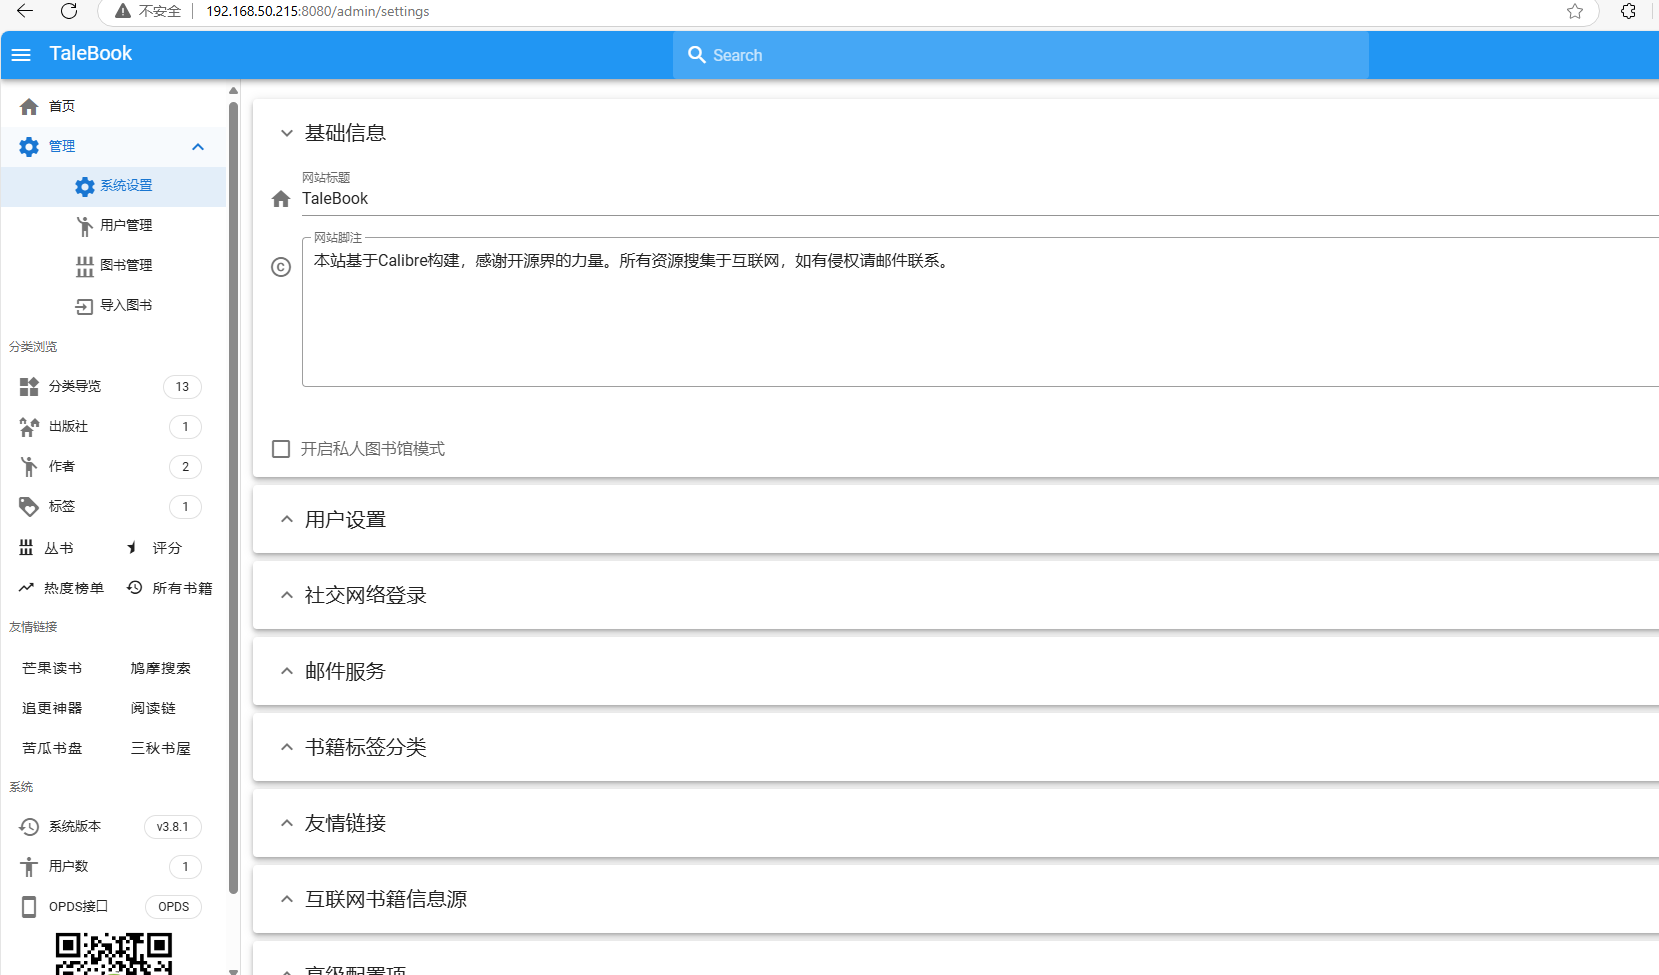
Task: Expand the 互联网书籍信息源 section
Action: (286, 899)
